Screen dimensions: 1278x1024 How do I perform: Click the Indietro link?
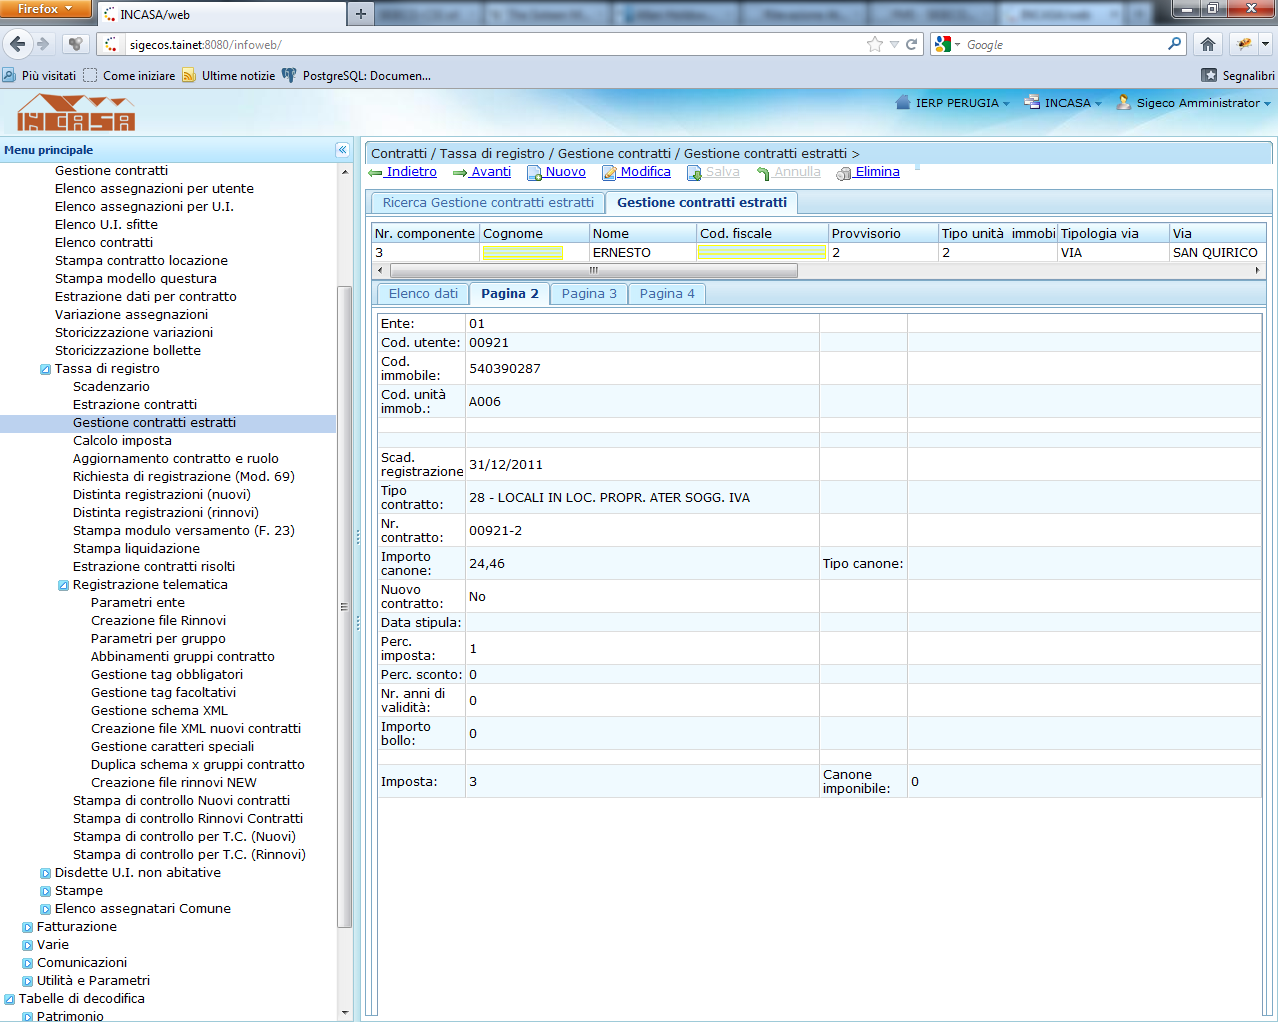tap(412, 172)
